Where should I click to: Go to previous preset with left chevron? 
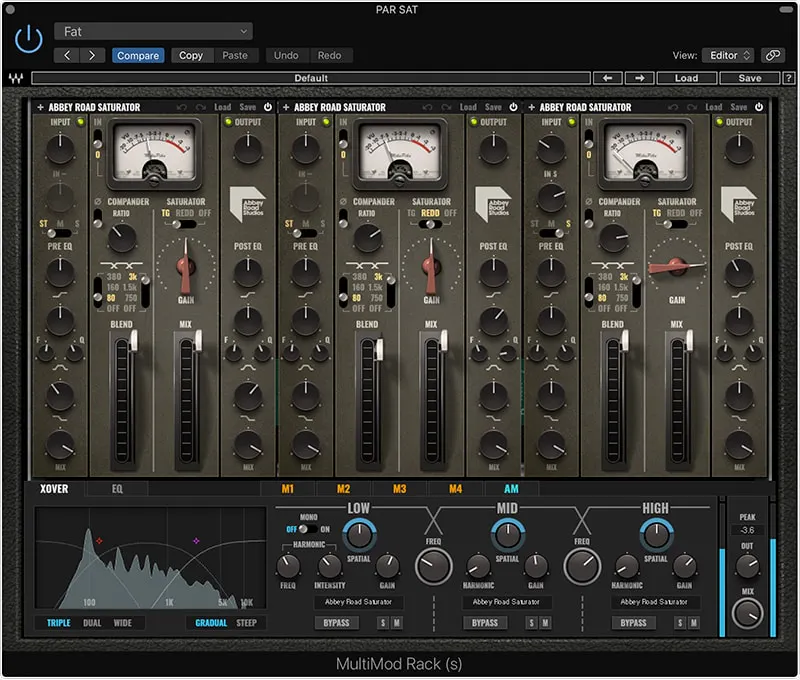pos(67,55)
